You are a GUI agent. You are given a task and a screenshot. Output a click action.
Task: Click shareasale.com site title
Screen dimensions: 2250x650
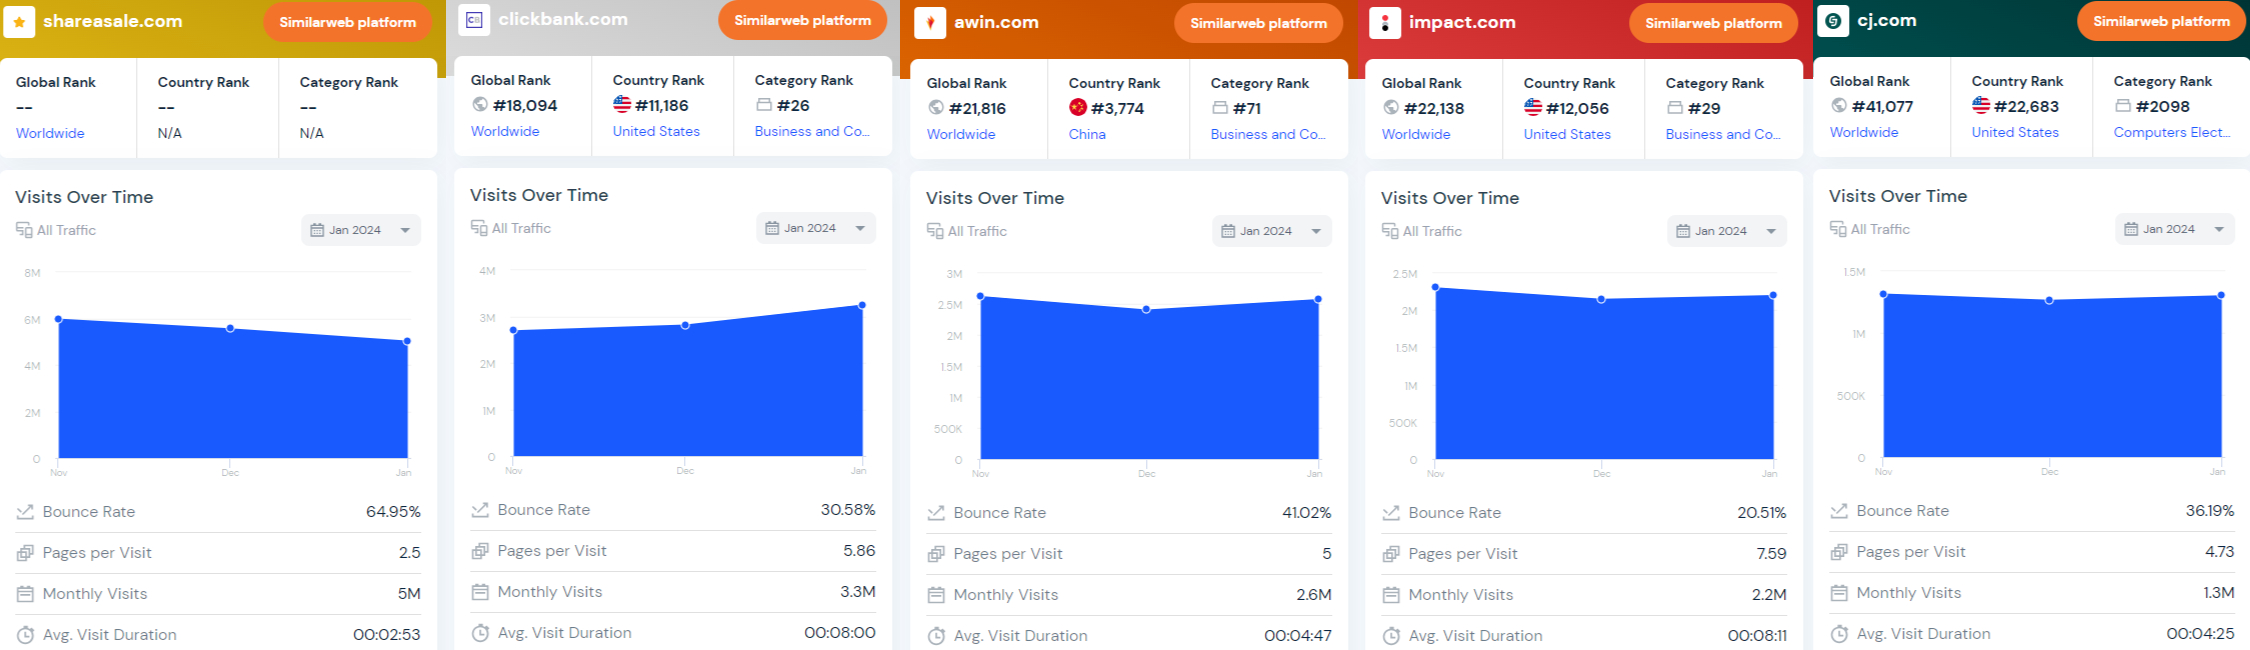point(113,21)
